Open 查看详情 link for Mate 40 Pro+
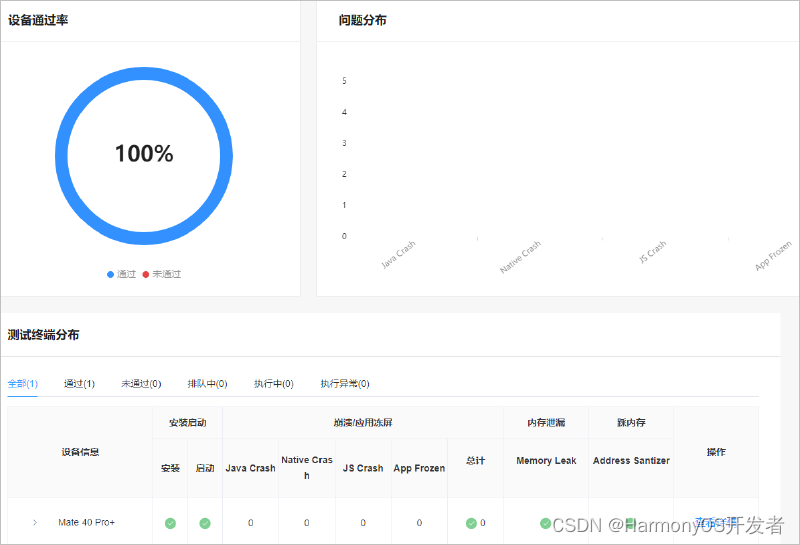The width and height of the screenshot is (800, 545). (x=716, y=523)
